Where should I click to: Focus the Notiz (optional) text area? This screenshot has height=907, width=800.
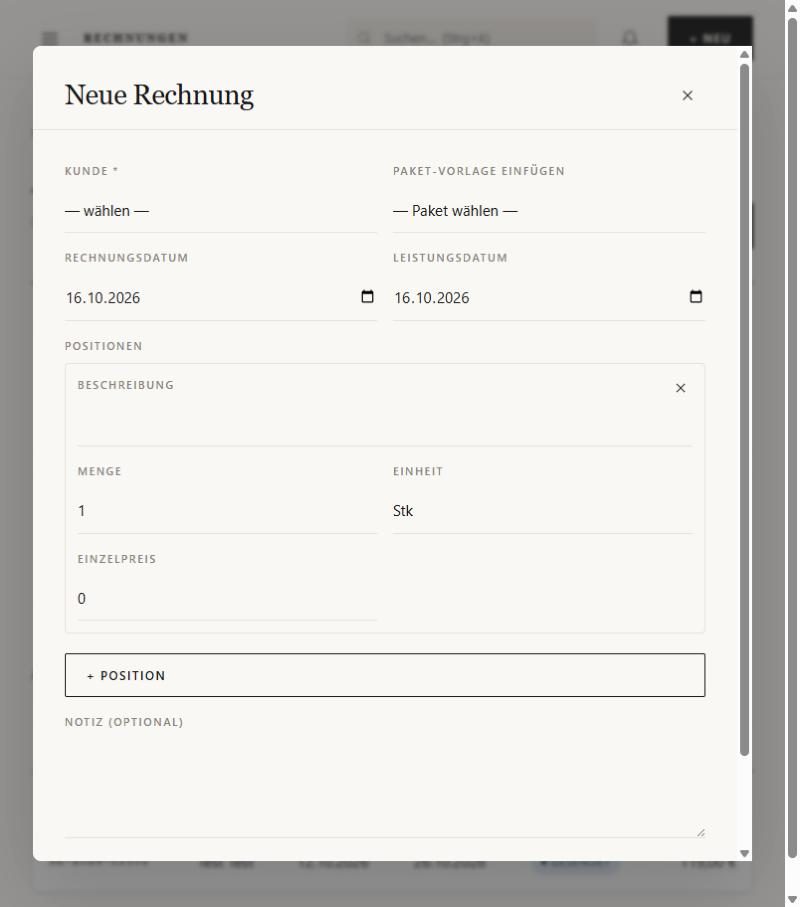(385, 788)
